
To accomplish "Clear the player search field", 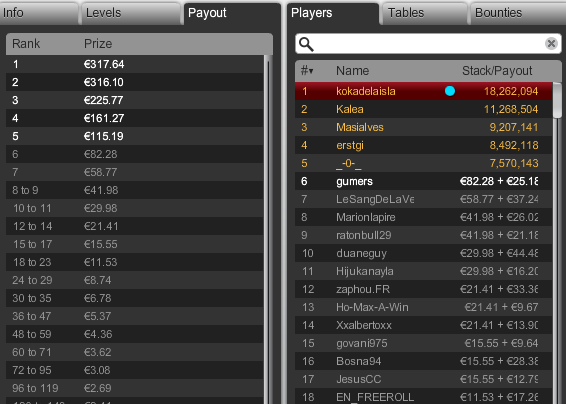I will 551,44.
